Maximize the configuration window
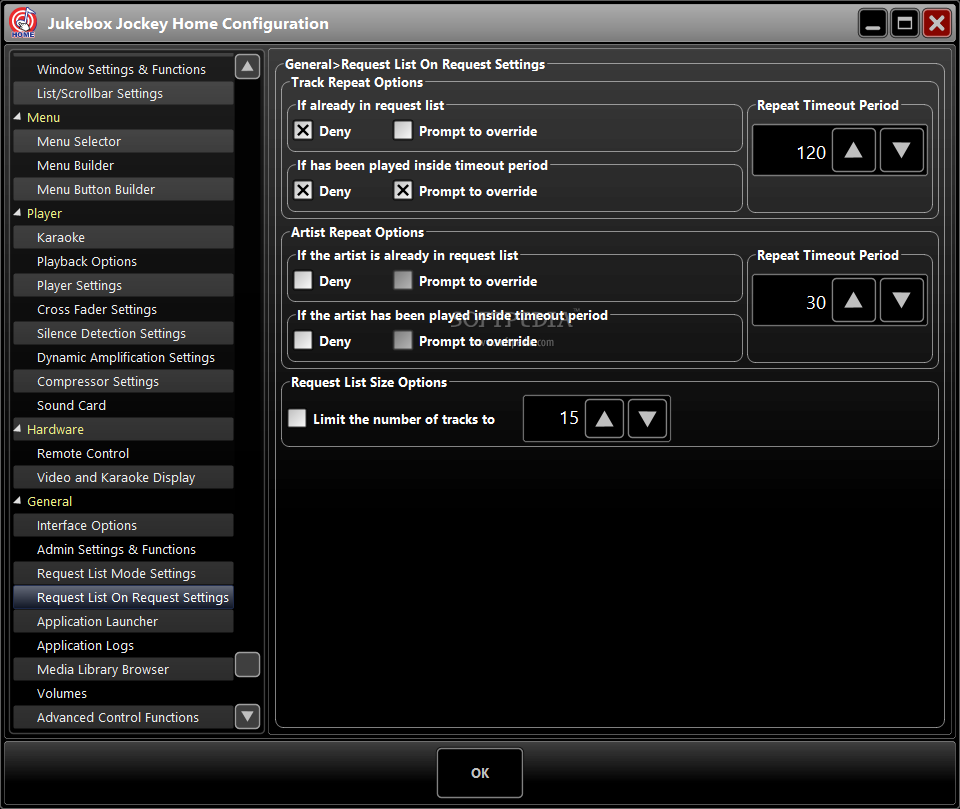This screenshot has width=960, height=809. [905, 23]
